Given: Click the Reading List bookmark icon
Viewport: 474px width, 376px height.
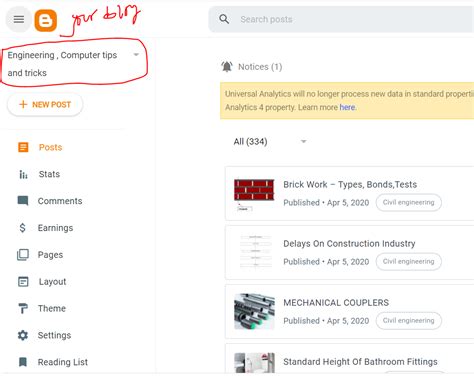Looking at the screenshot, I should click(x=23, y=362).
